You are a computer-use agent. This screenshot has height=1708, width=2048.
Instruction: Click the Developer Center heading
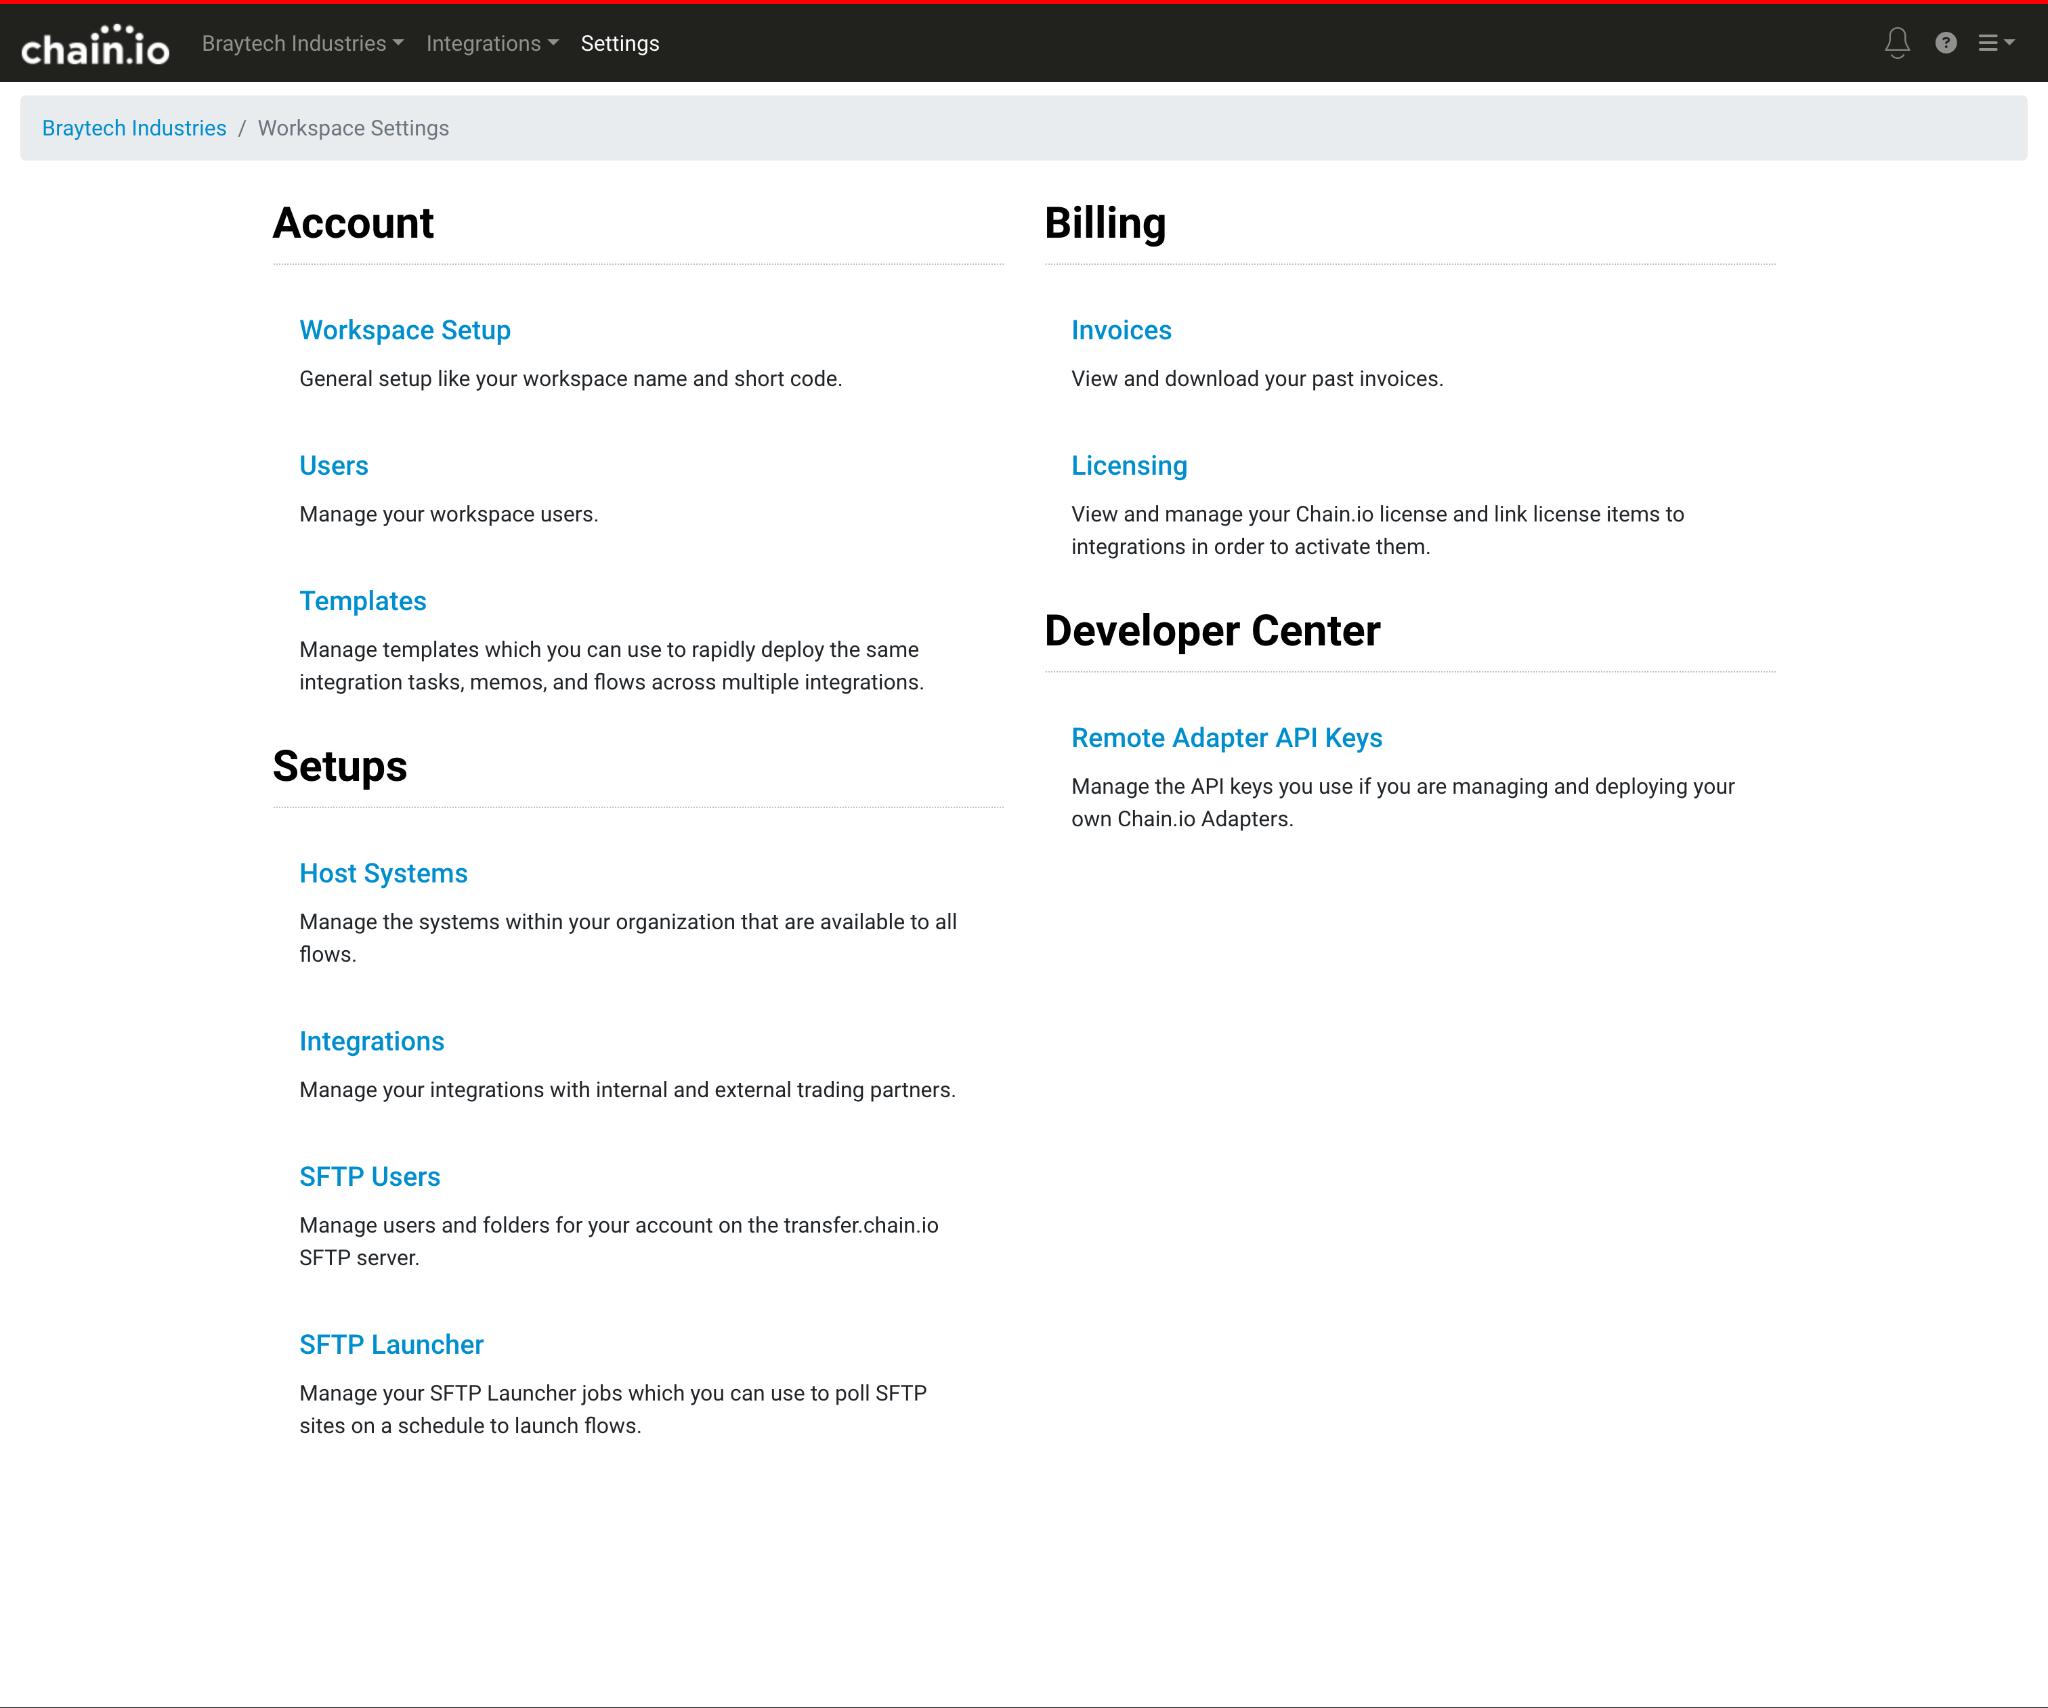[1212, 631]
